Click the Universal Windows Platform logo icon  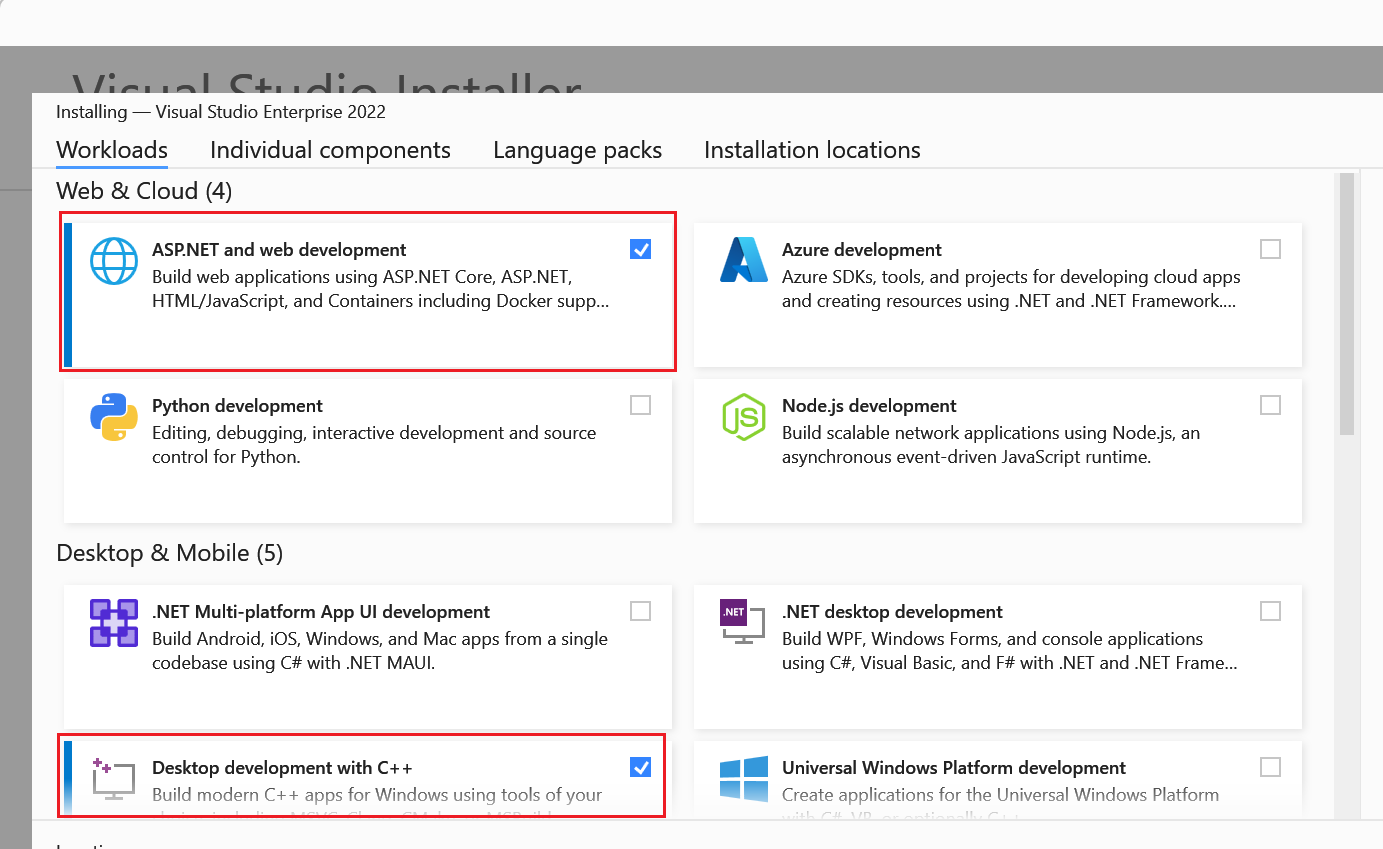(743, 779)
